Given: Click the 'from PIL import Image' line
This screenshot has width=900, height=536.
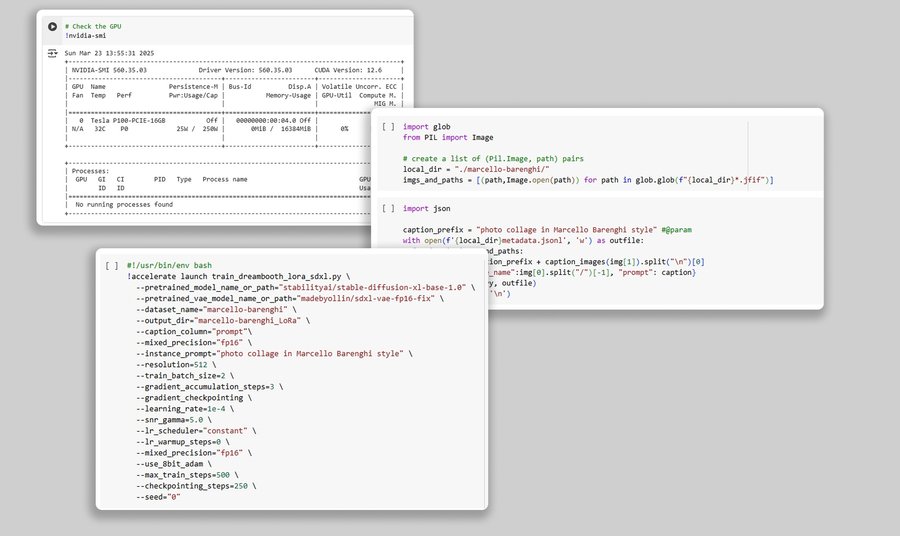Looking at the screenshot, I should tap(448, 138).
